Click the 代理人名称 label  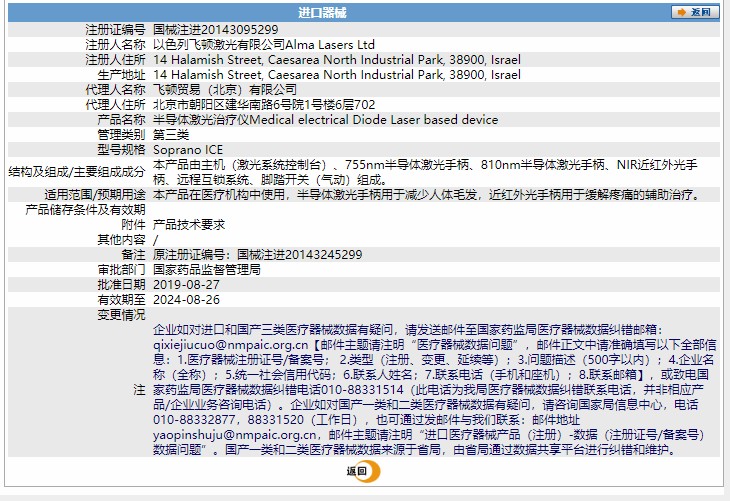(115, 89)
